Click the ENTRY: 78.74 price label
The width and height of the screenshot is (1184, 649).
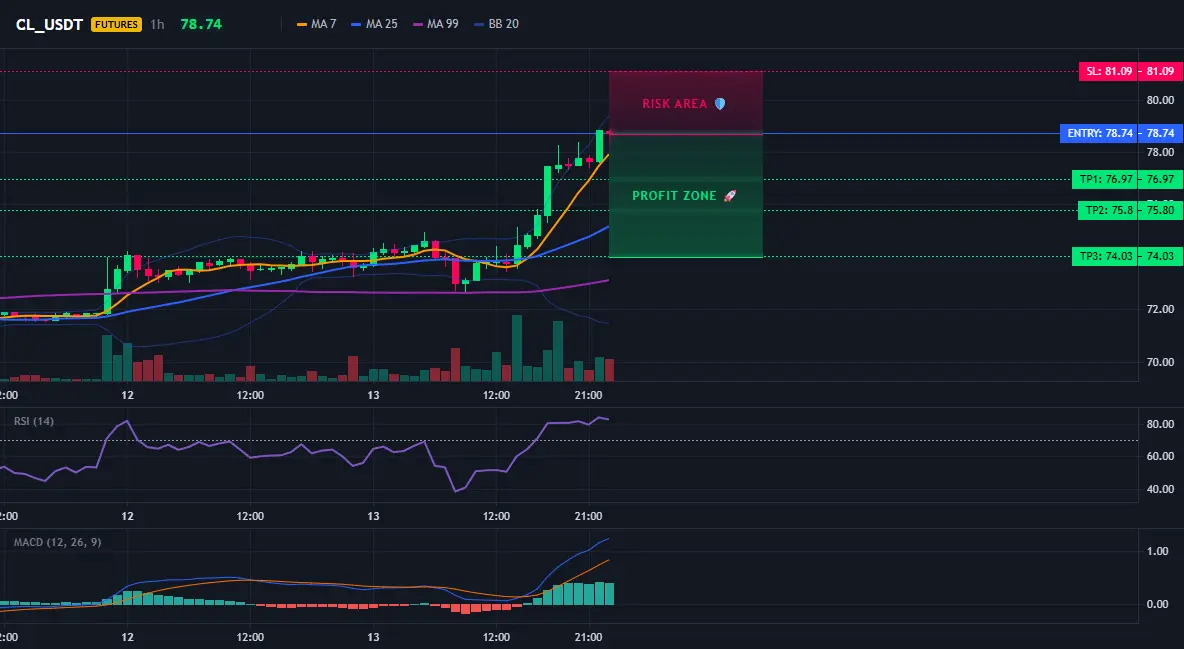click(x=1099, y=133)
